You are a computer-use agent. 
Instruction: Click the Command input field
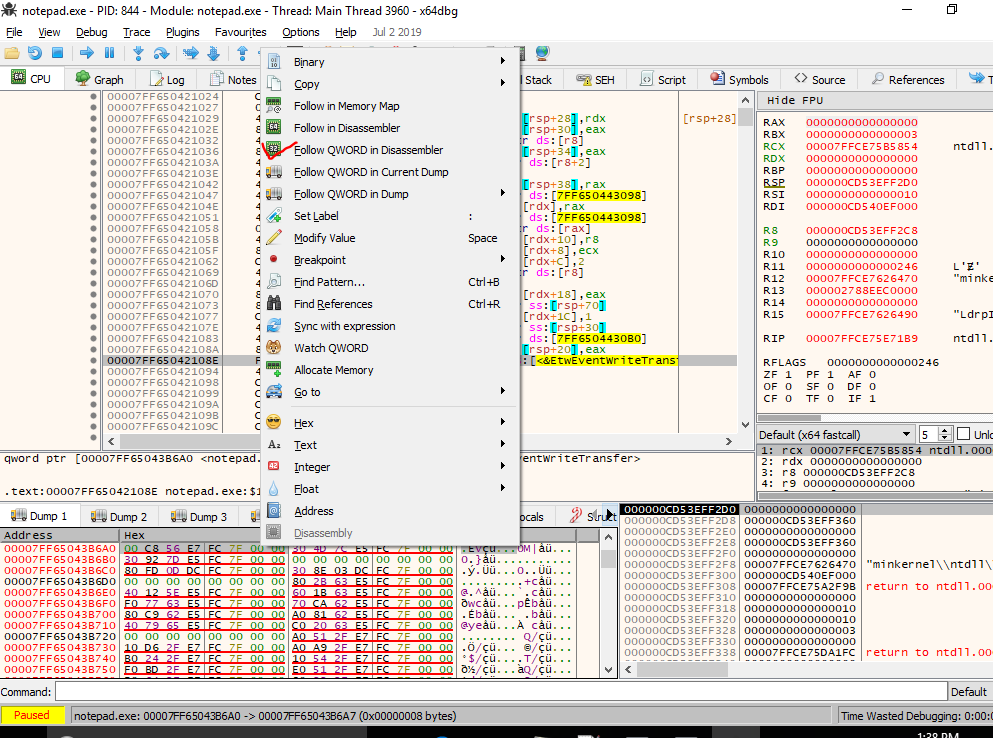coord(500,692)
